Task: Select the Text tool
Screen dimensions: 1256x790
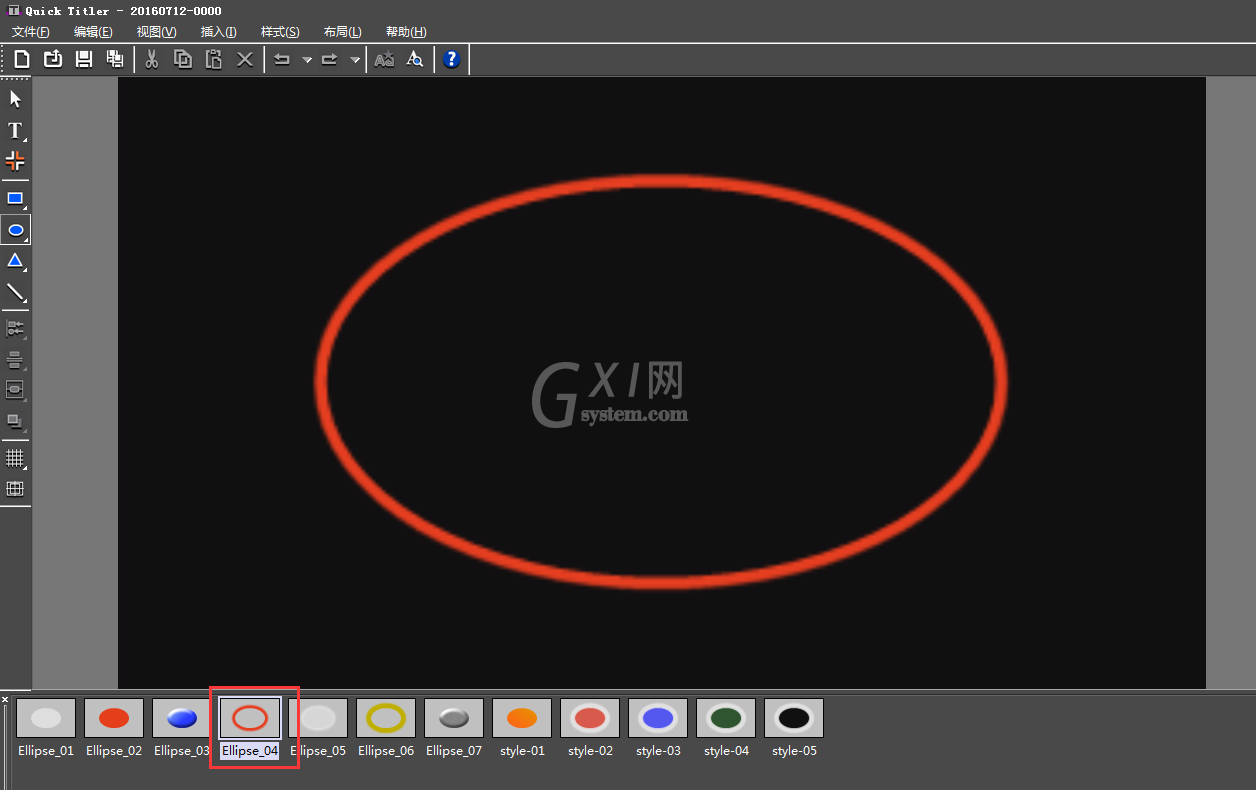Action: tap(15, 130)
